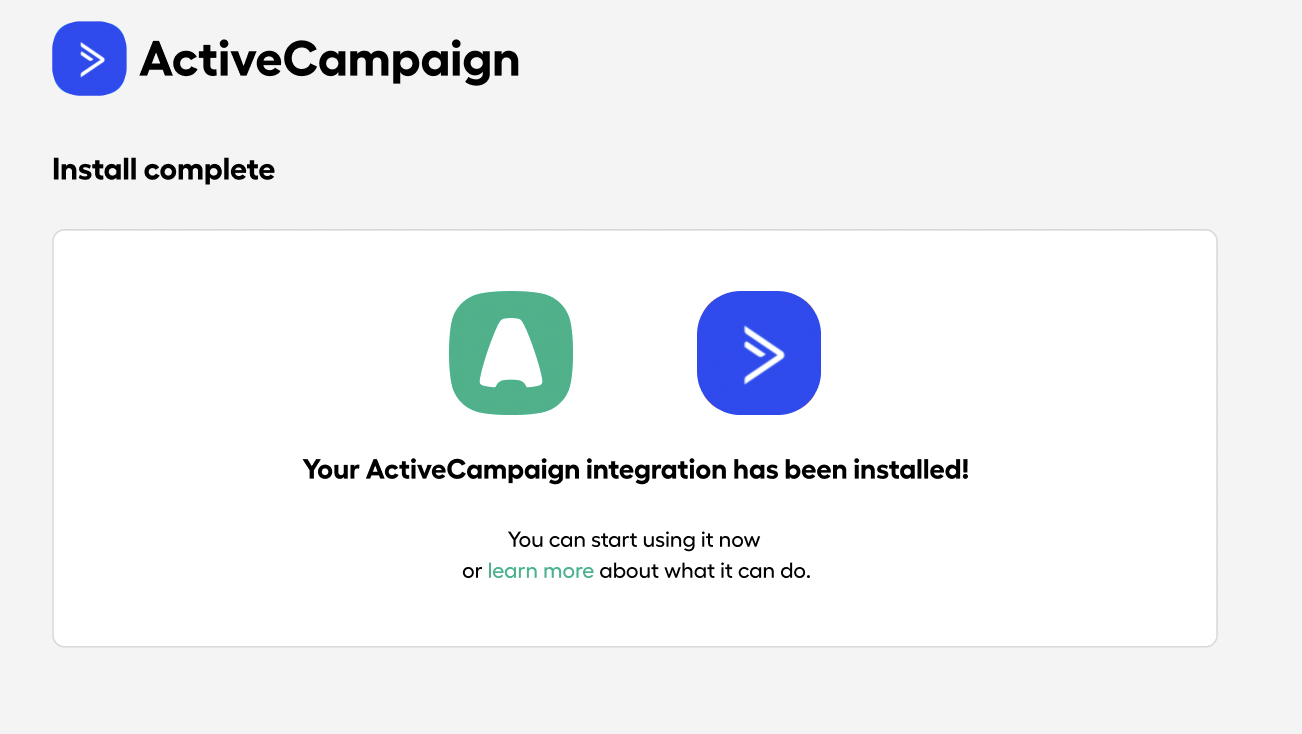Click the 'integration has been installed!' headline
Screen dimensions: 1302x734
click(777, 469)
